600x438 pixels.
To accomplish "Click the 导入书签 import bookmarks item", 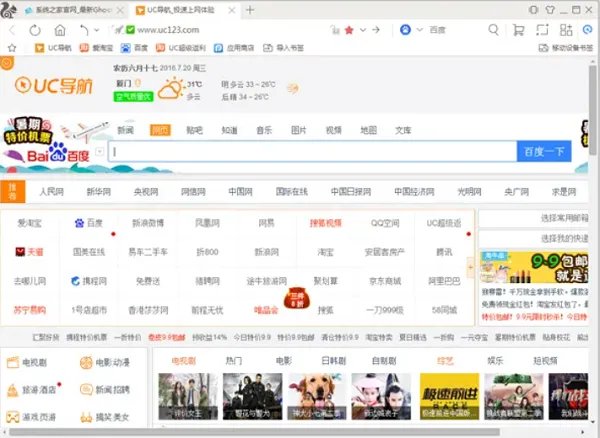I will click(284, 48).
